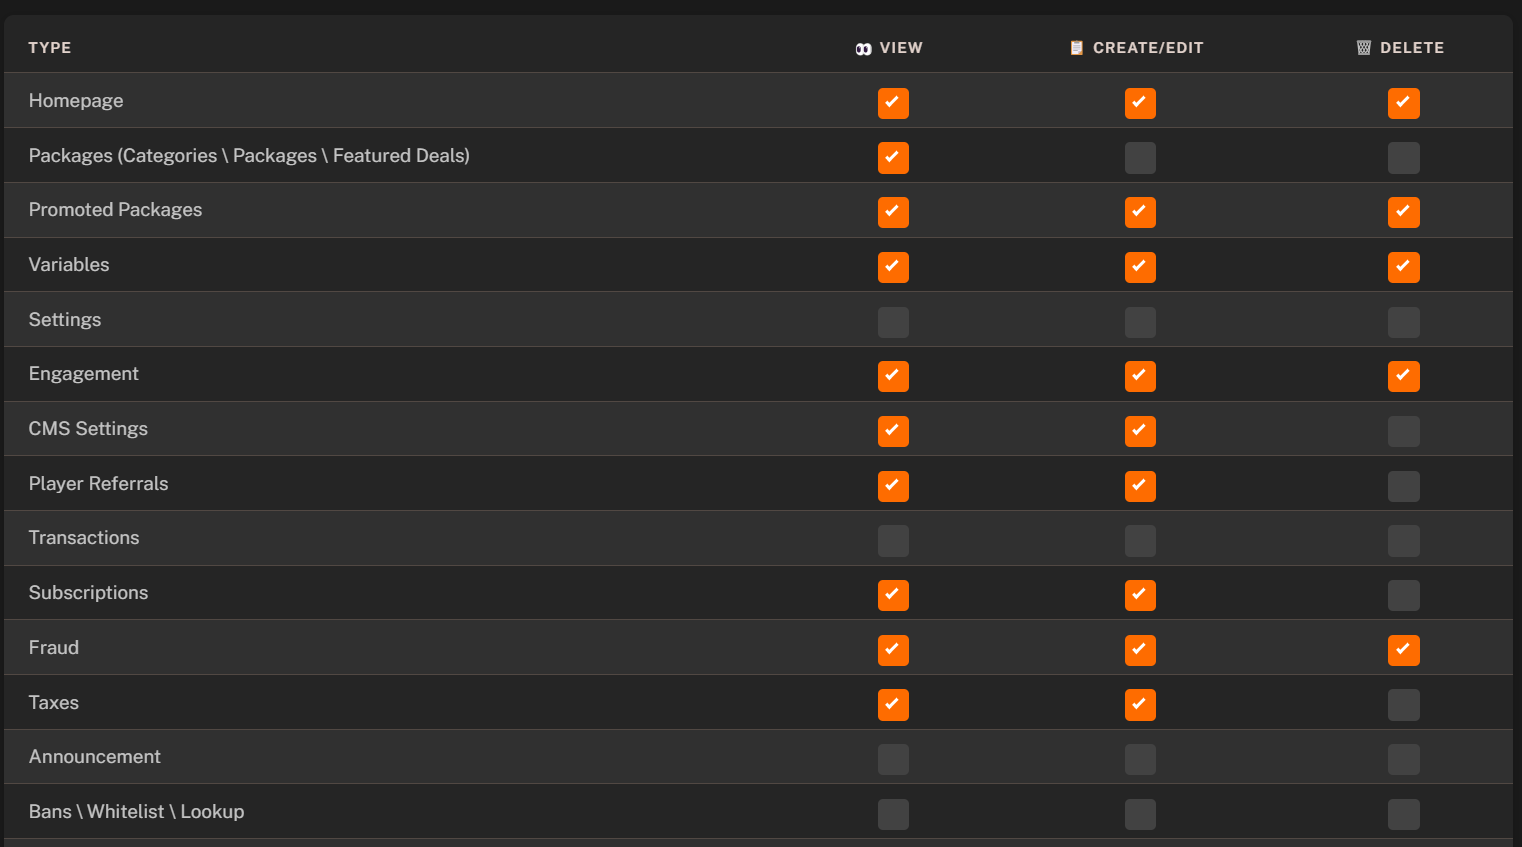This screenshot has width=1522, height=847.
Task: Check Delete for Player Referrals
Action: (x=1404, y=486)
